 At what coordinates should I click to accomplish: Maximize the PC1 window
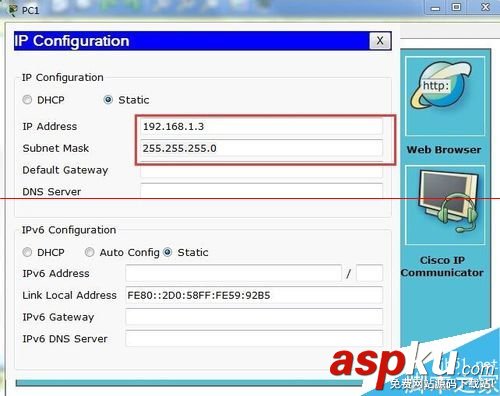point(456,7)
